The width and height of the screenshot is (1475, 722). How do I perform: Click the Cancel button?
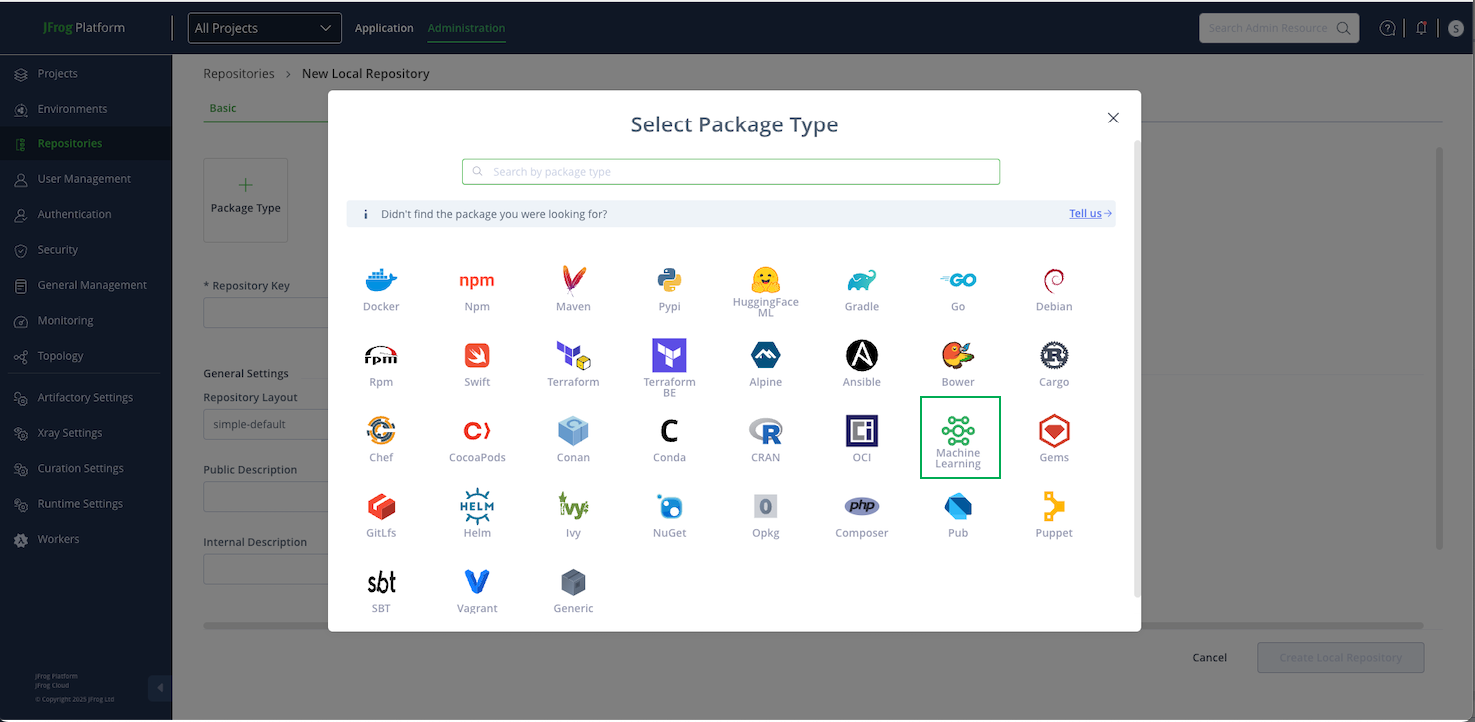1209,658
